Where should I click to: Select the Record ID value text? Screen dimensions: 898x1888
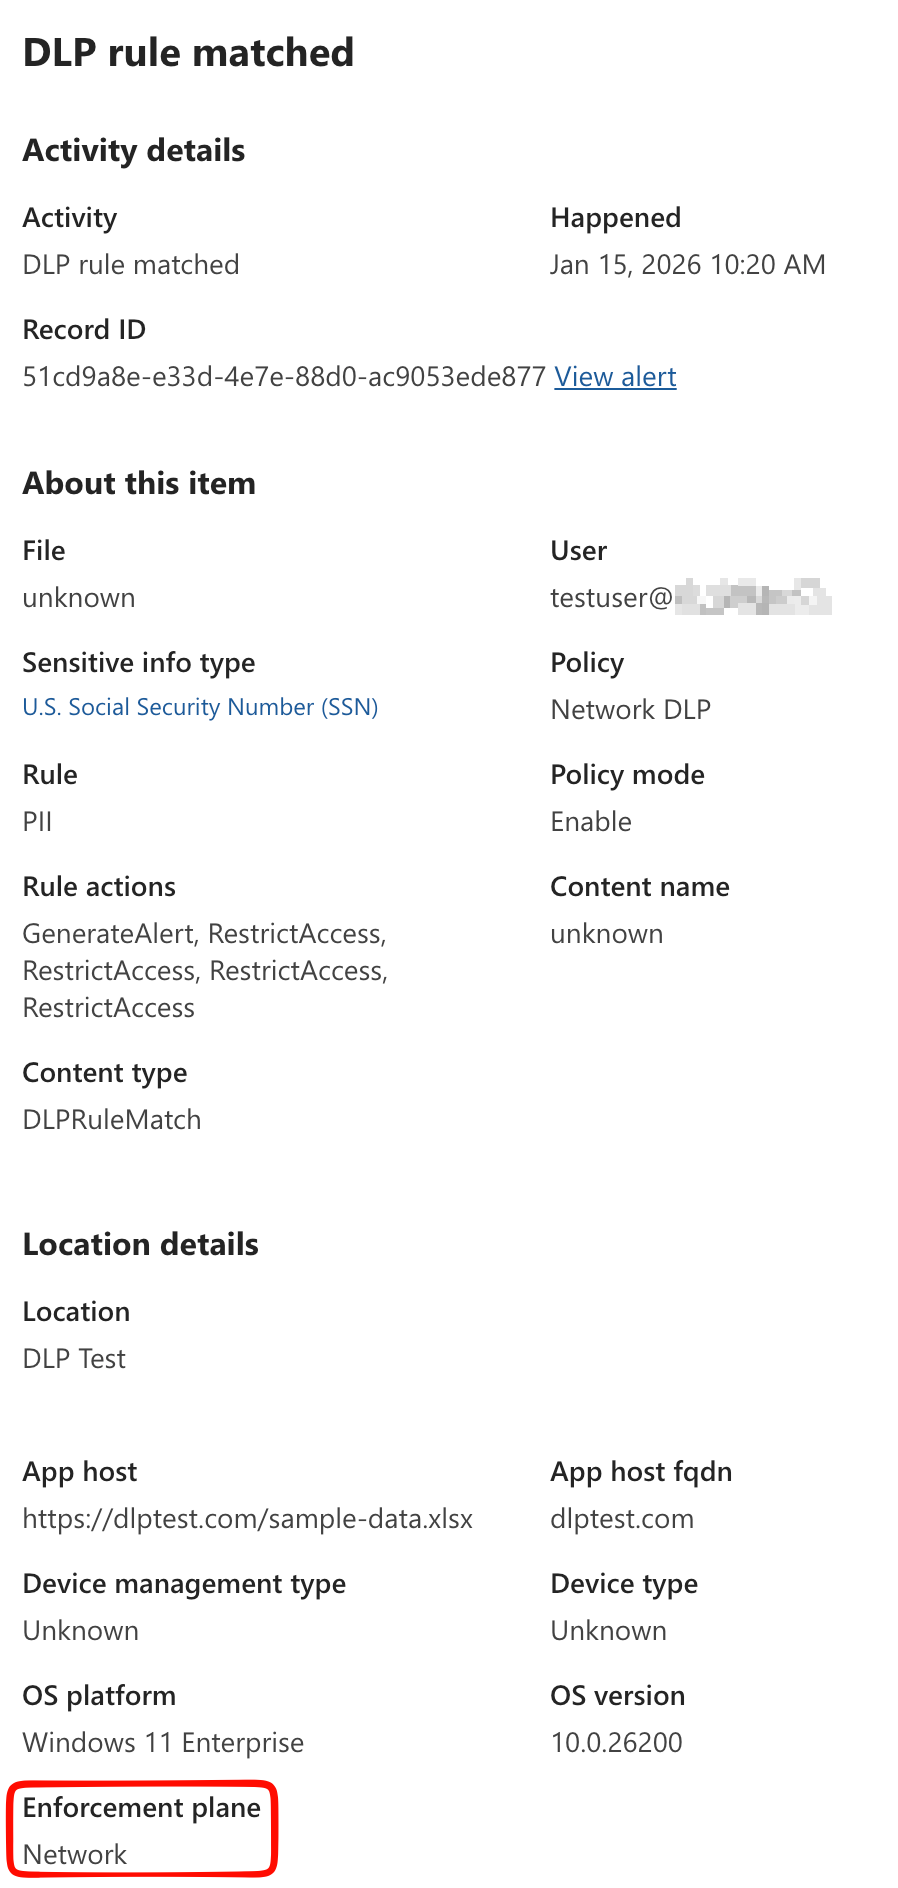pos(281,377)
